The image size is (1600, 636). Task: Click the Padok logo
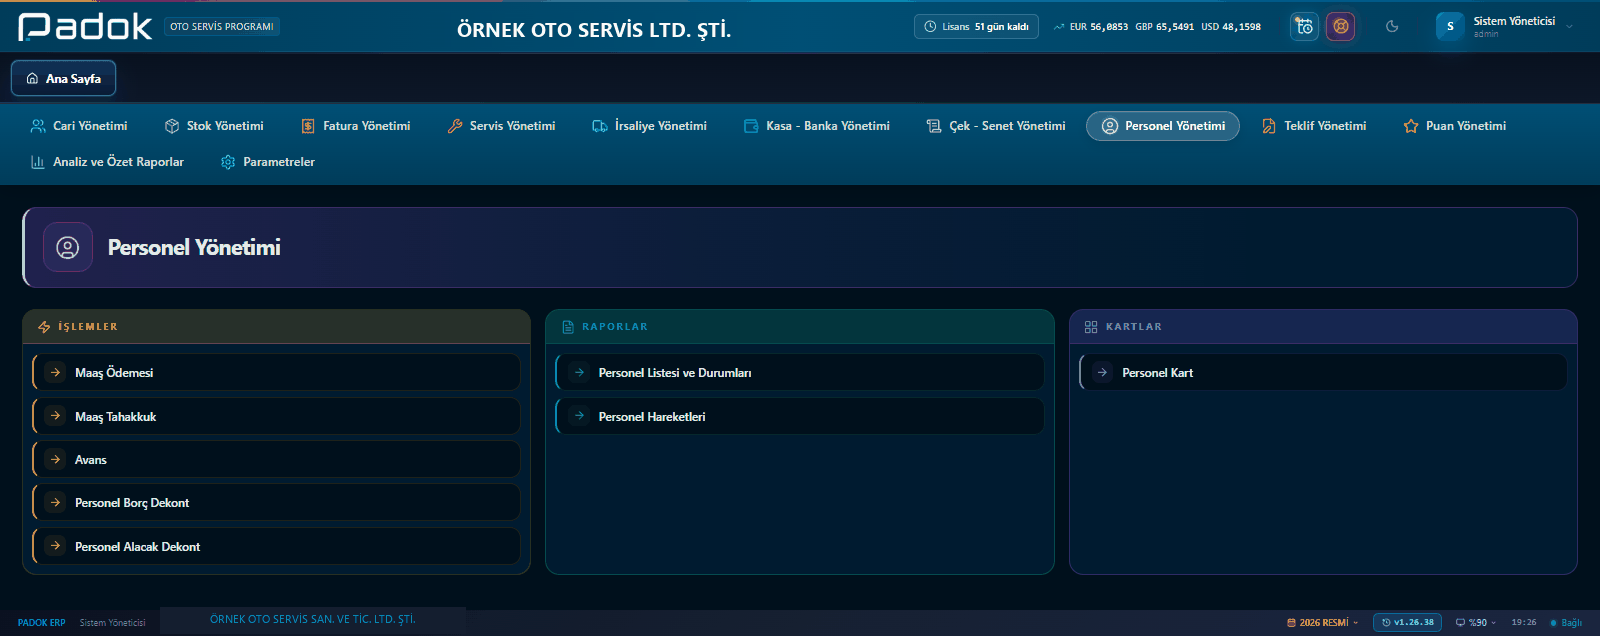coord(85,27)
